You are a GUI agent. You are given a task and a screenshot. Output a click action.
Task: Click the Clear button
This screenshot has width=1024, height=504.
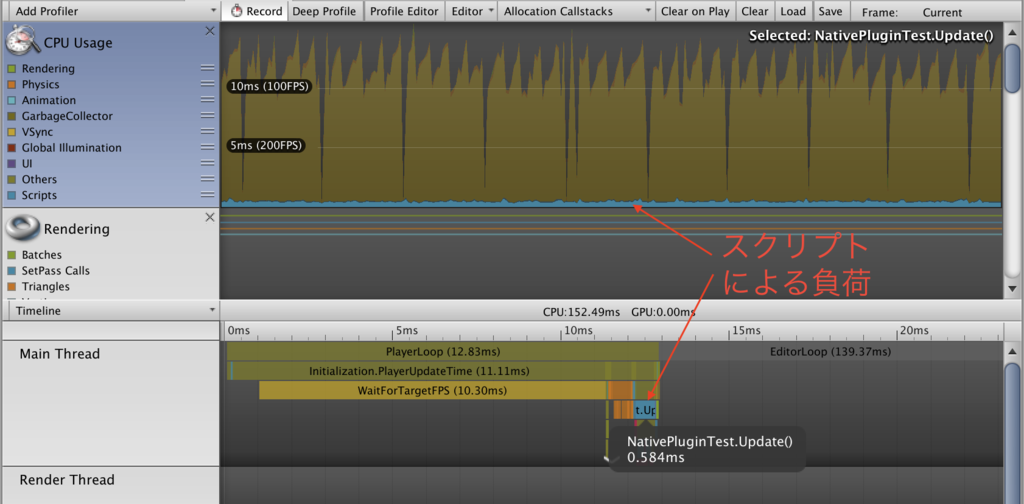tap(755, 11)
